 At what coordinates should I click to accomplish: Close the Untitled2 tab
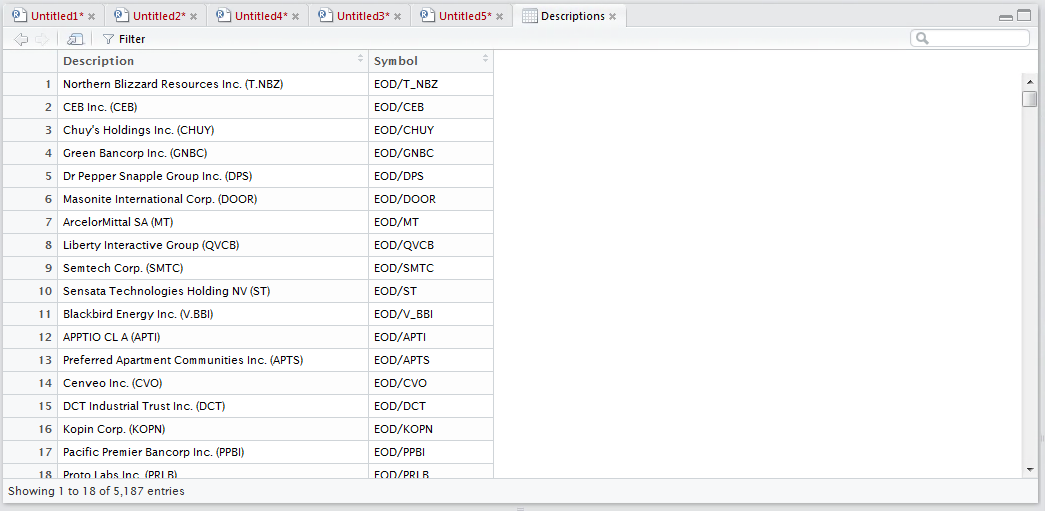point(193,17)
